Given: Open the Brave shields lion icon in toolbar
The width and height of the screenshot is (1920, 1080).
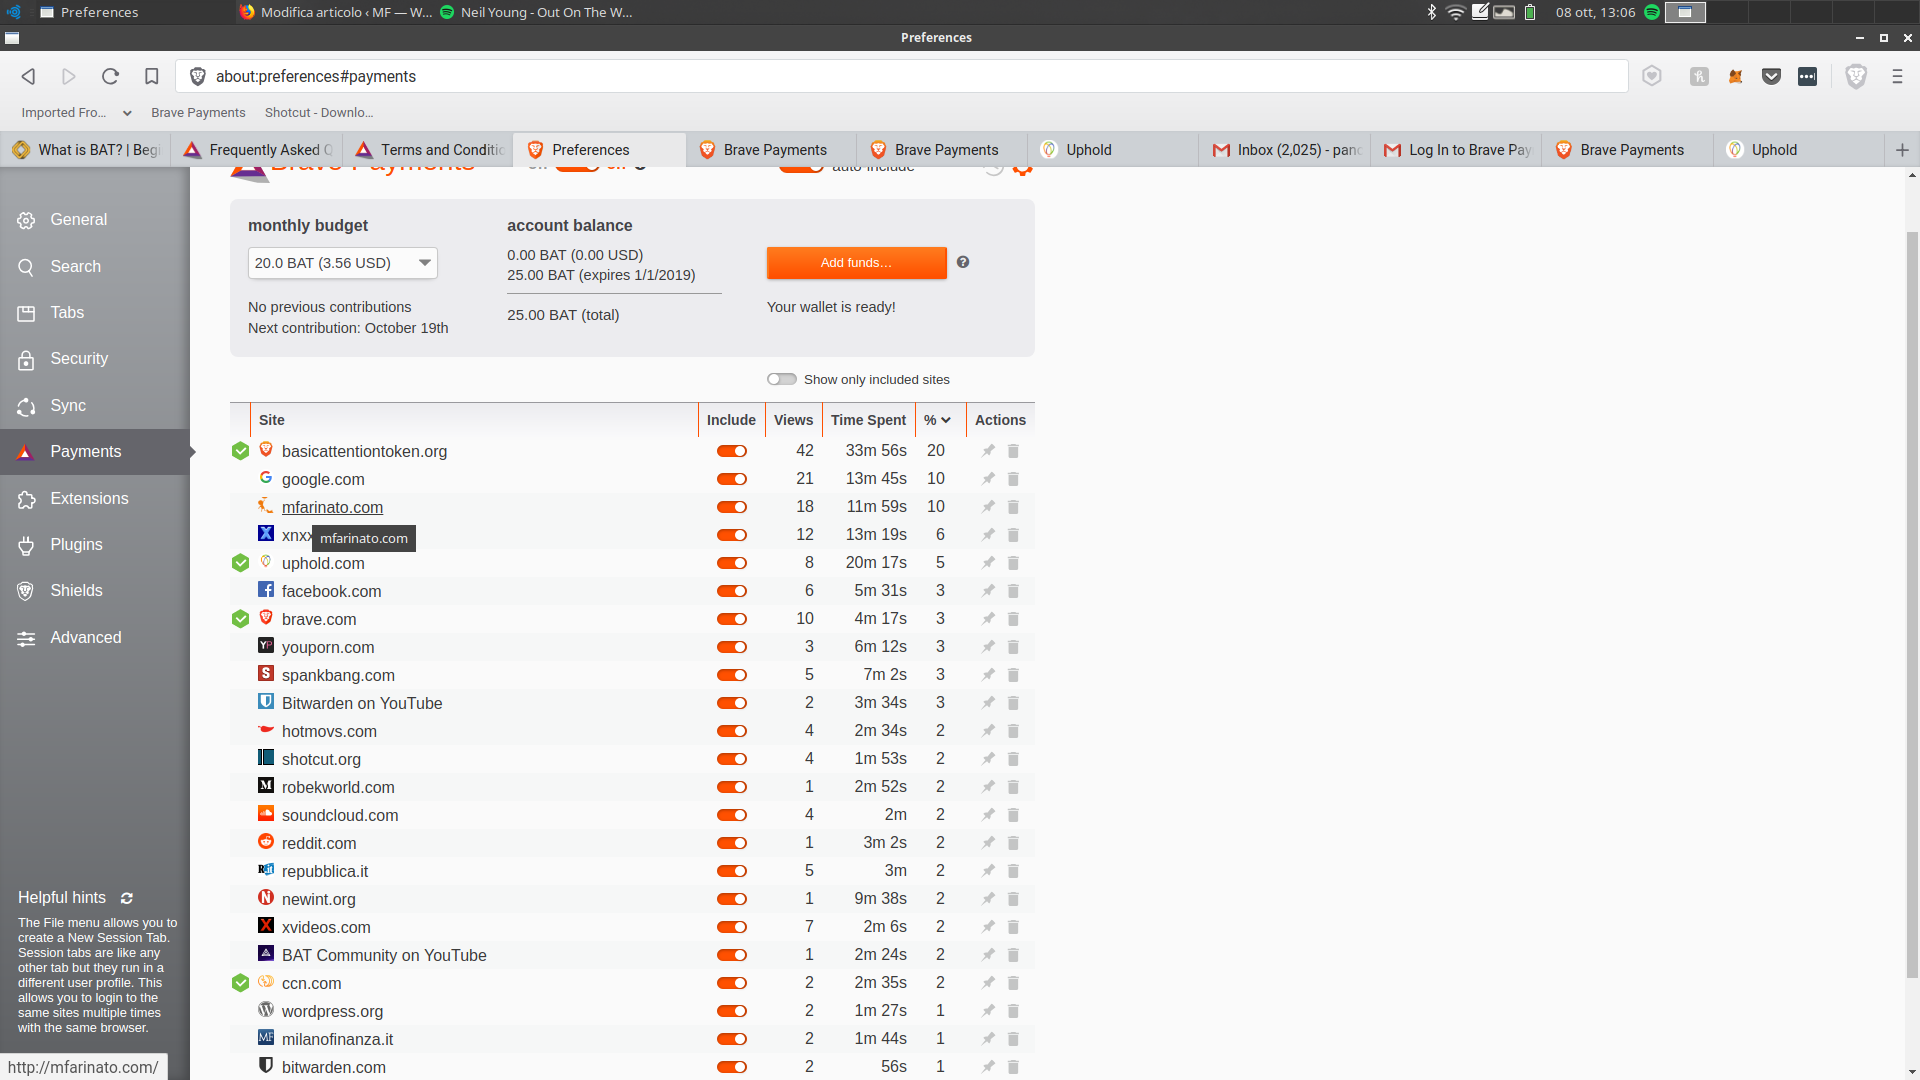Looking at the screenshot, I should coord(1856,76).
